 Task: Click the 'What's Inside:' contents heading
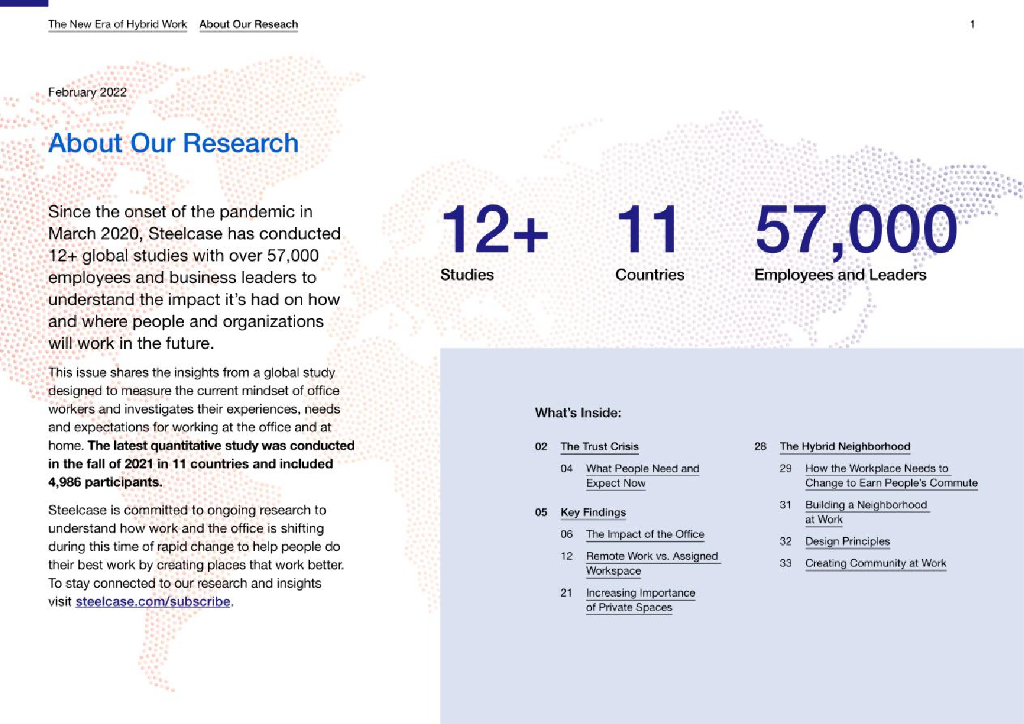[x=578, y=413]
